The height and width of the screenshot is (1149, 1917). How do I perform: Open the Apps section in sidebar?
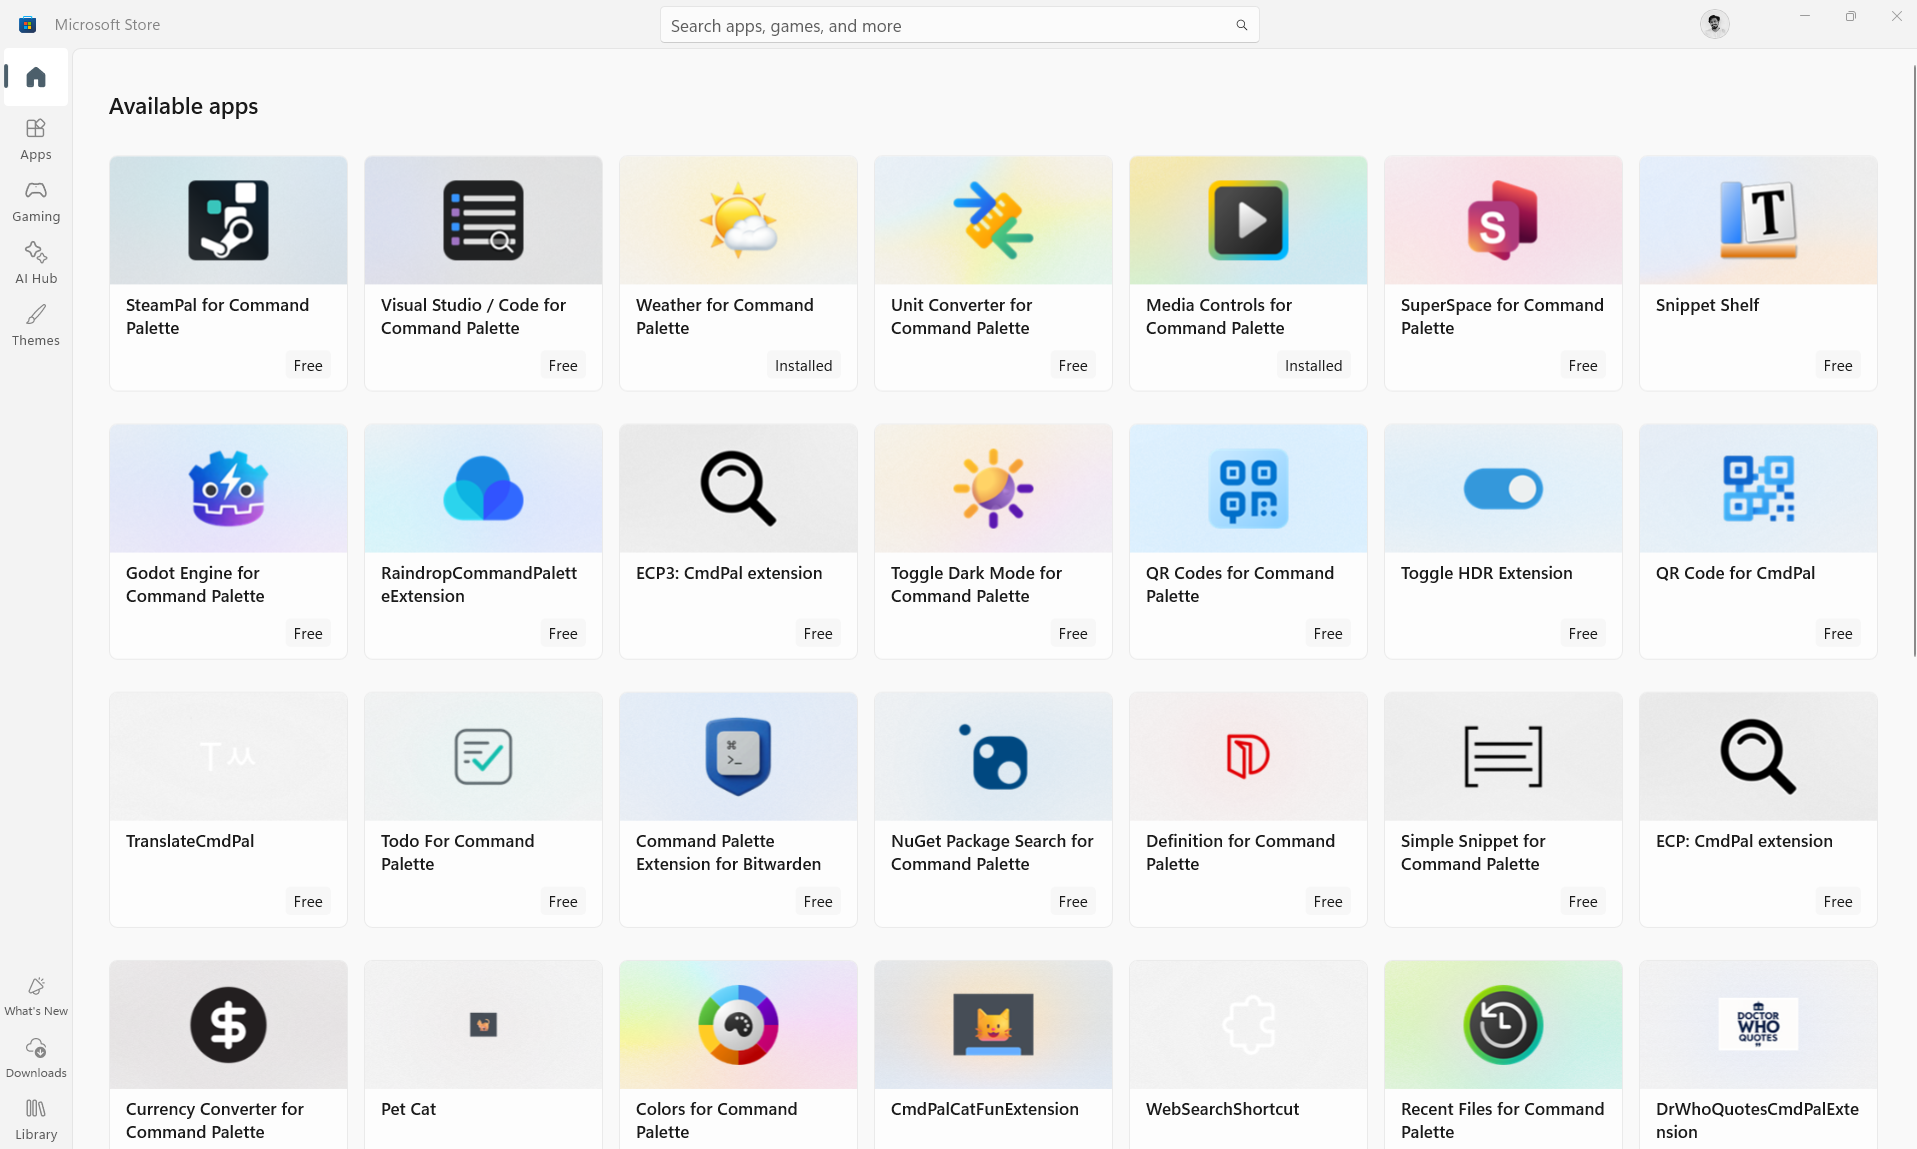35,139
